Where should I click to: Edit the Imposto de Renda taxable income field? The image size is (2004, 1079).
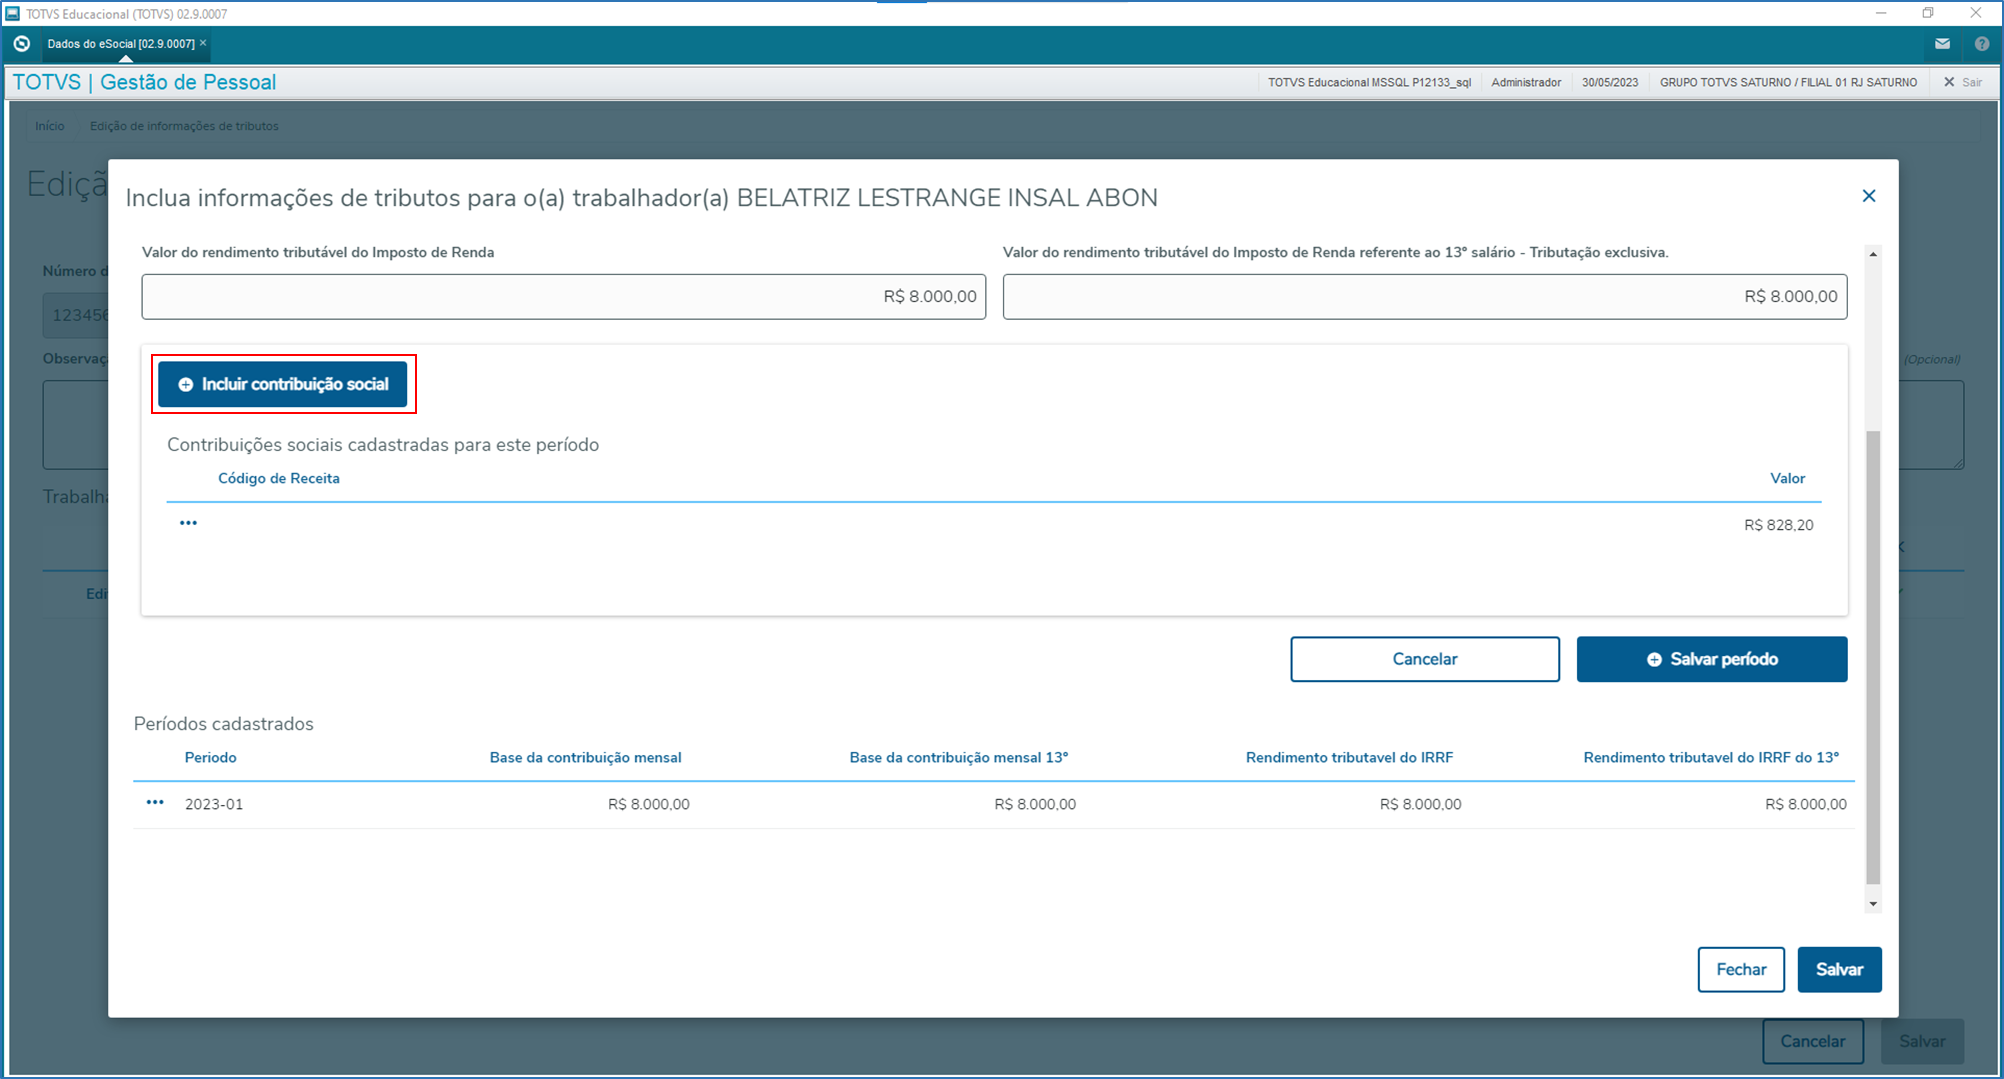coord(563,297)
